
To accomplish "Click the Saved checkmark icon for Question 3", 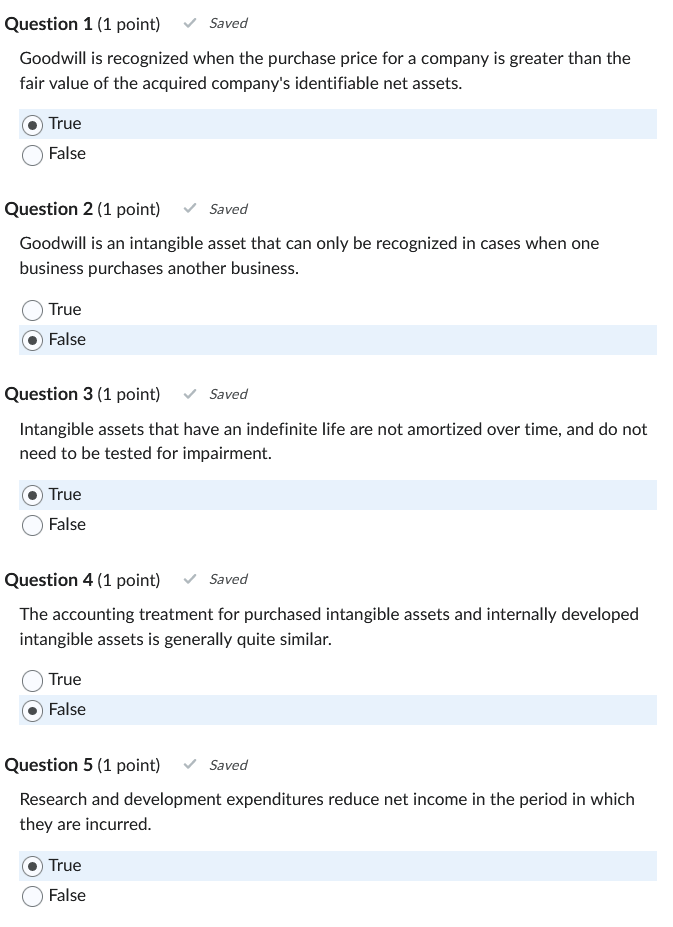I will (190, 393).
